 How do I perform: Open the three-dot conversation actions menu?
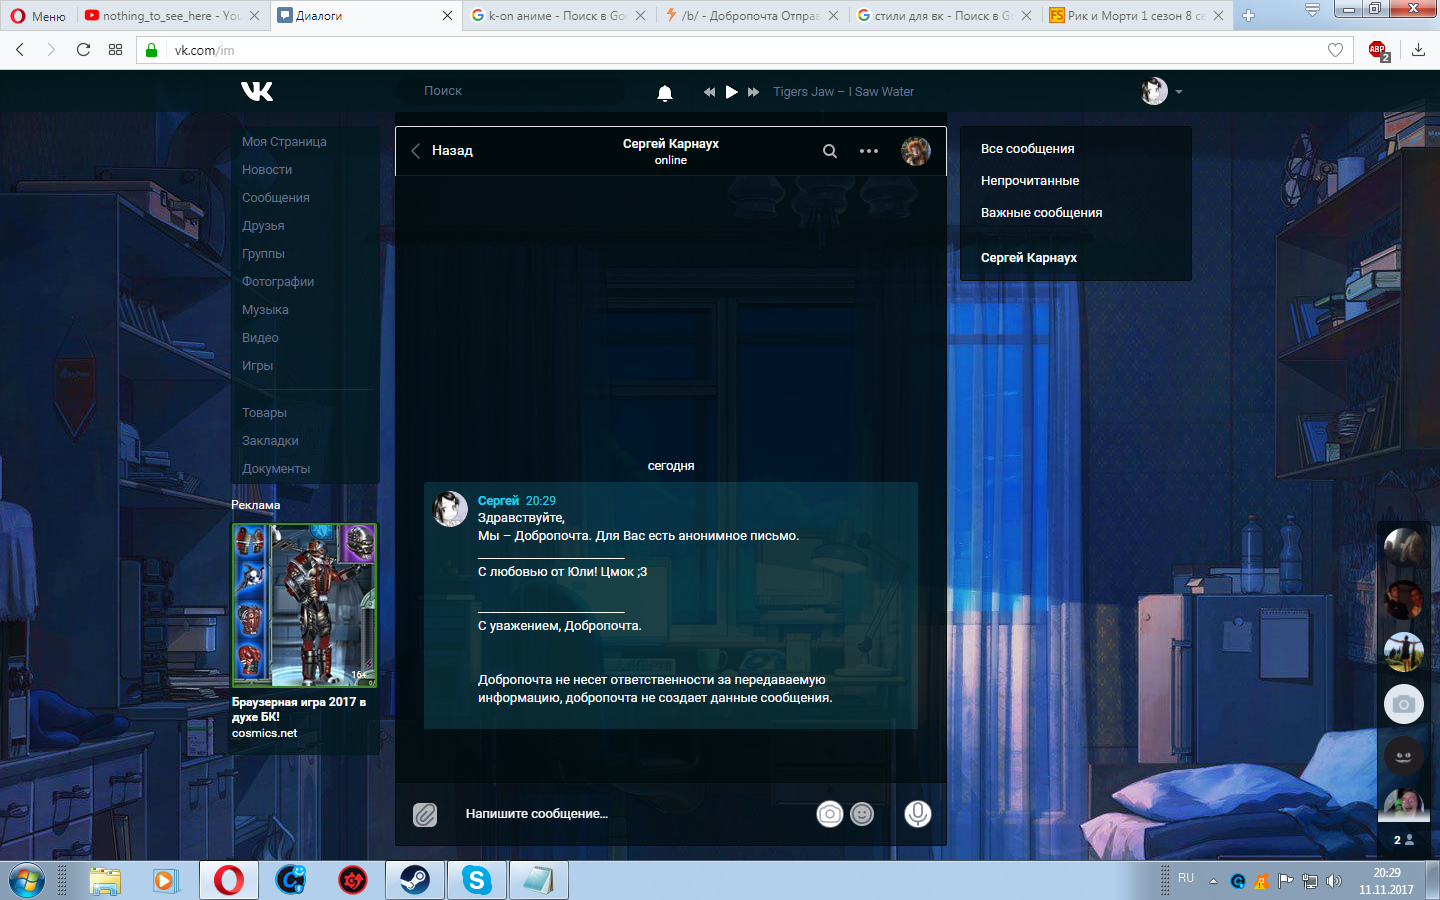click(869, 151)
